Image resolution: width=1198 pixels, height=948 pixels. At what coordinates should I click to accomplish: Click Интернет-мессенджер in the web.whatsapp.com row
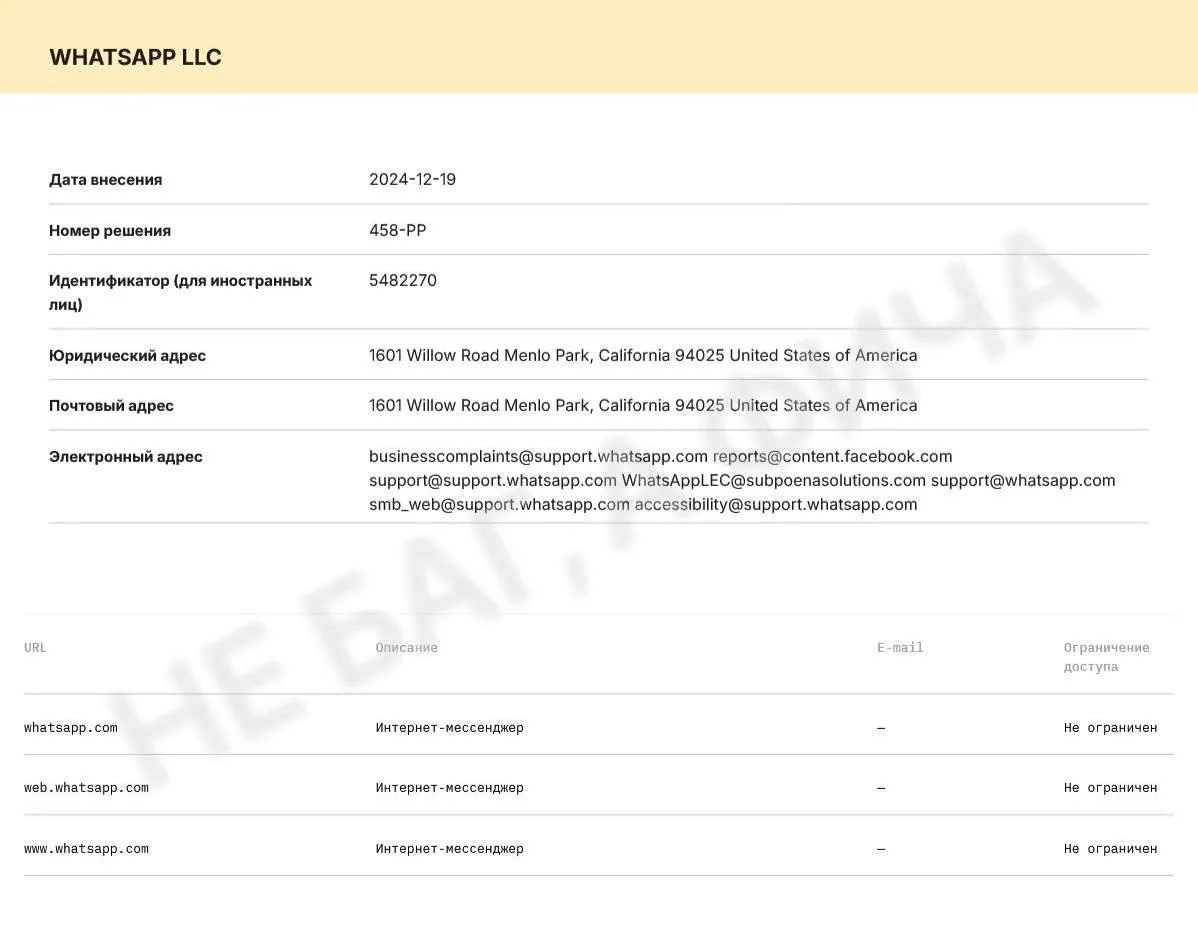[x=449, y=788]
